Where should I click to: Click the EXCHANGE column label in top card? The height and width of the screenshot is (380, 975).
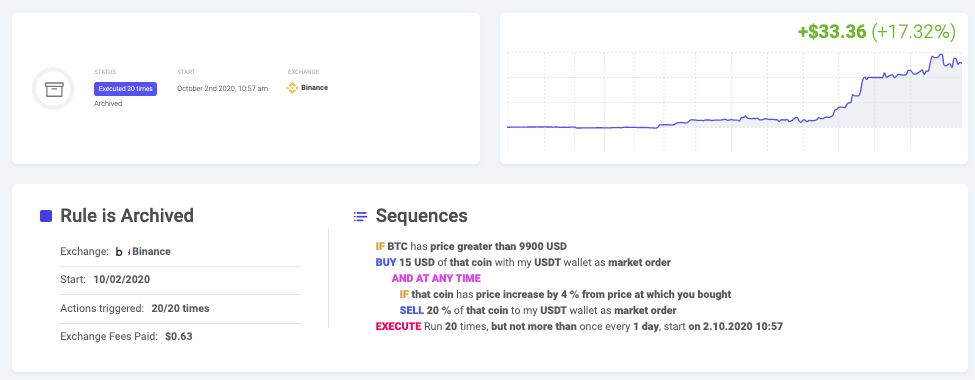click(303, 72)
